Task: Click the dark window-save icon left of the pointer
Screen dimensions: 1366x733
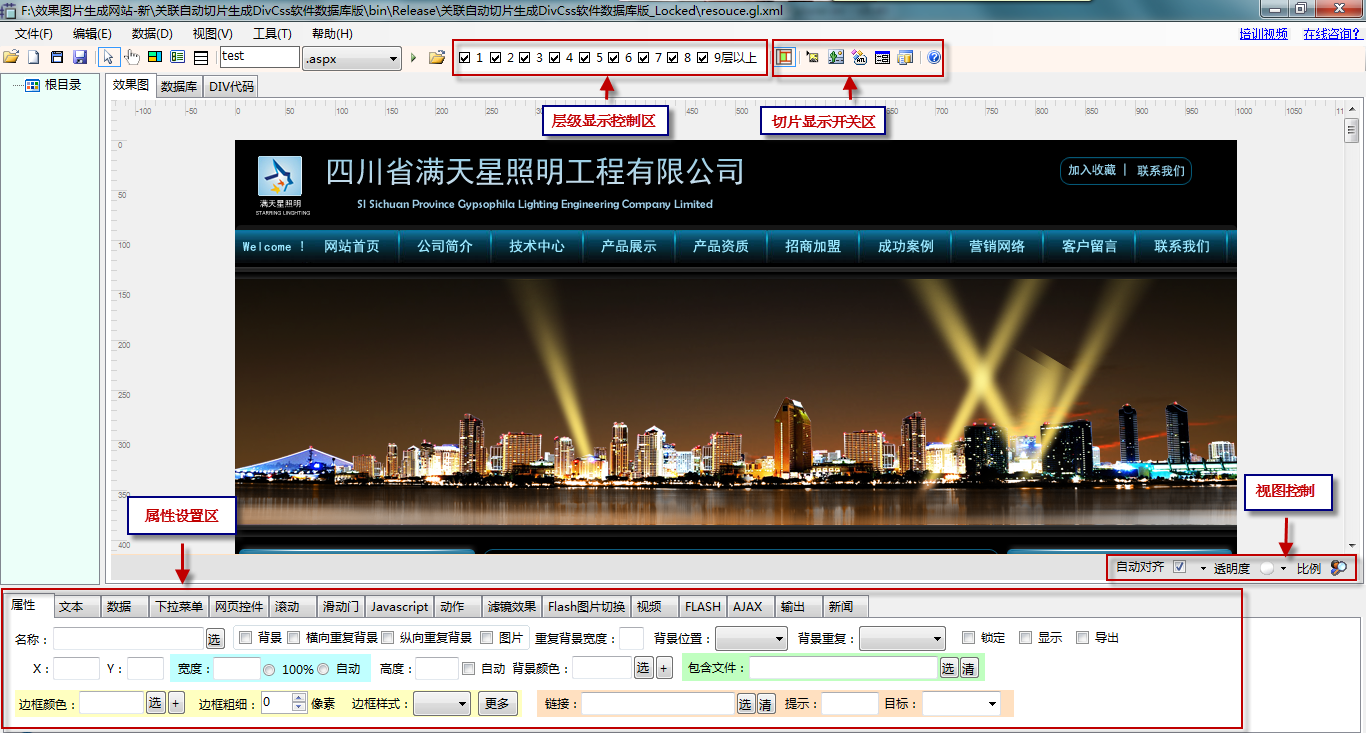Action: pyautogui.click(x=57, y=58)
